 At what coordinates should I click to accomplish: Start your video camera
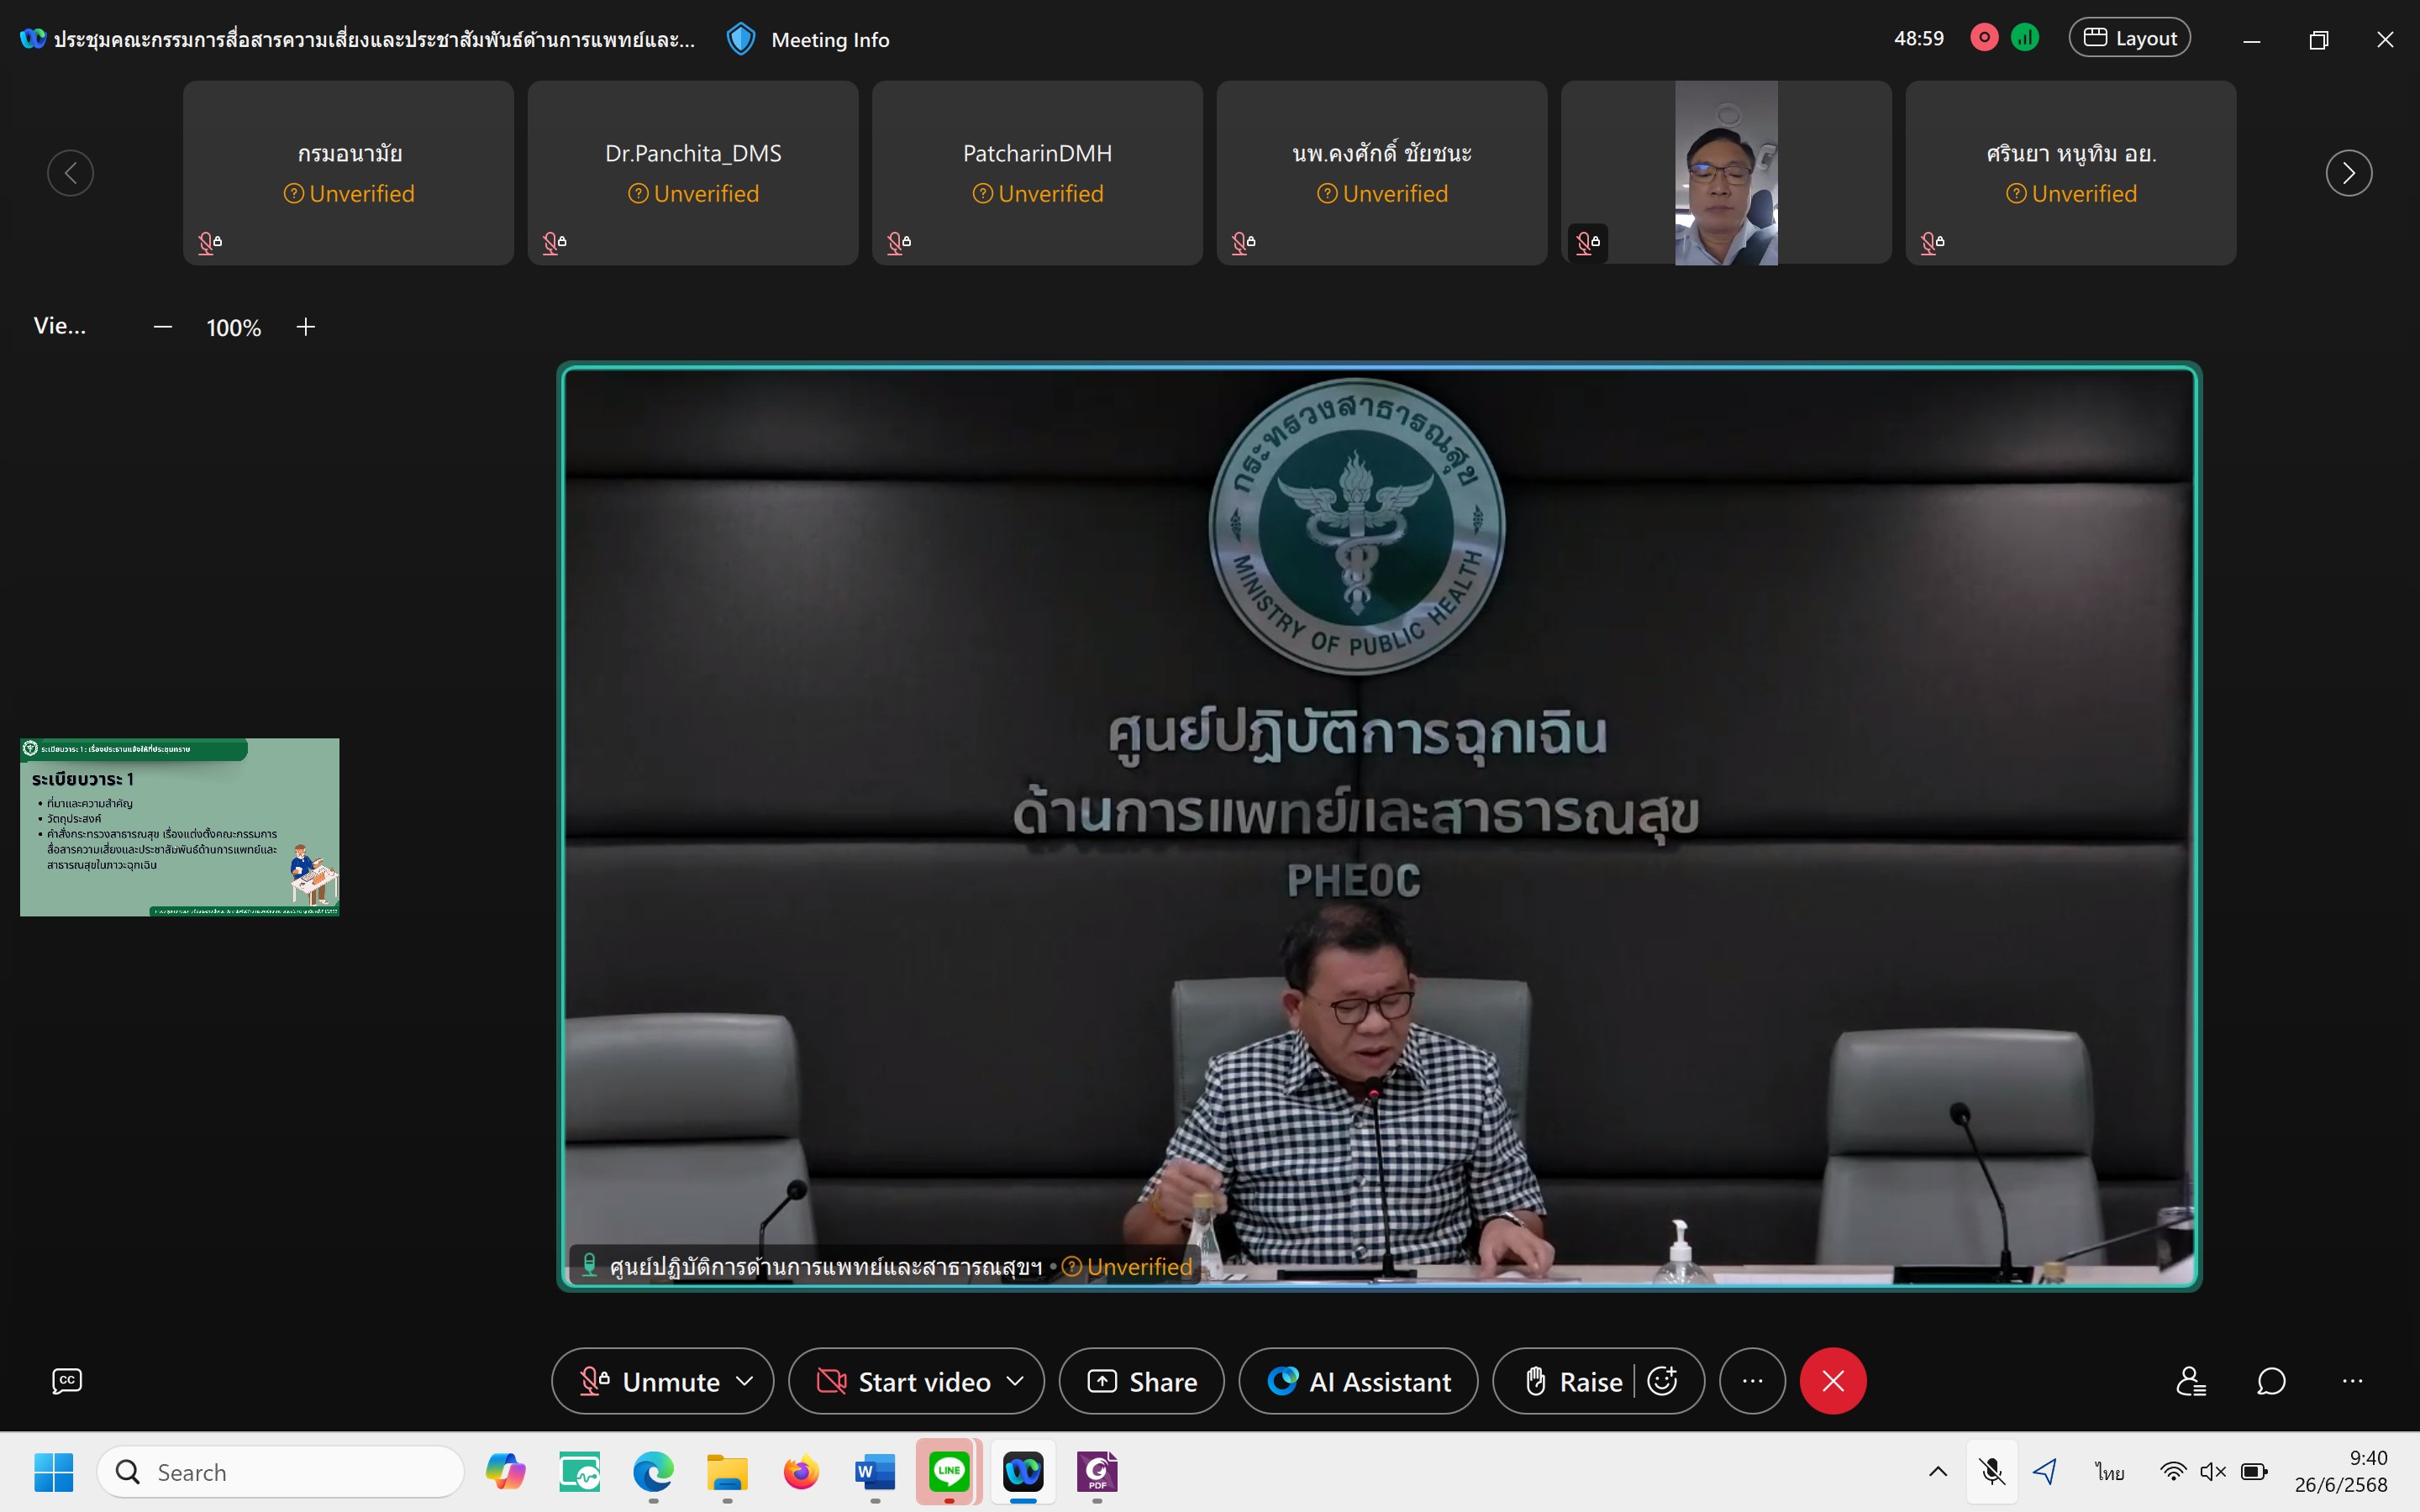(x=905, y=1381)
